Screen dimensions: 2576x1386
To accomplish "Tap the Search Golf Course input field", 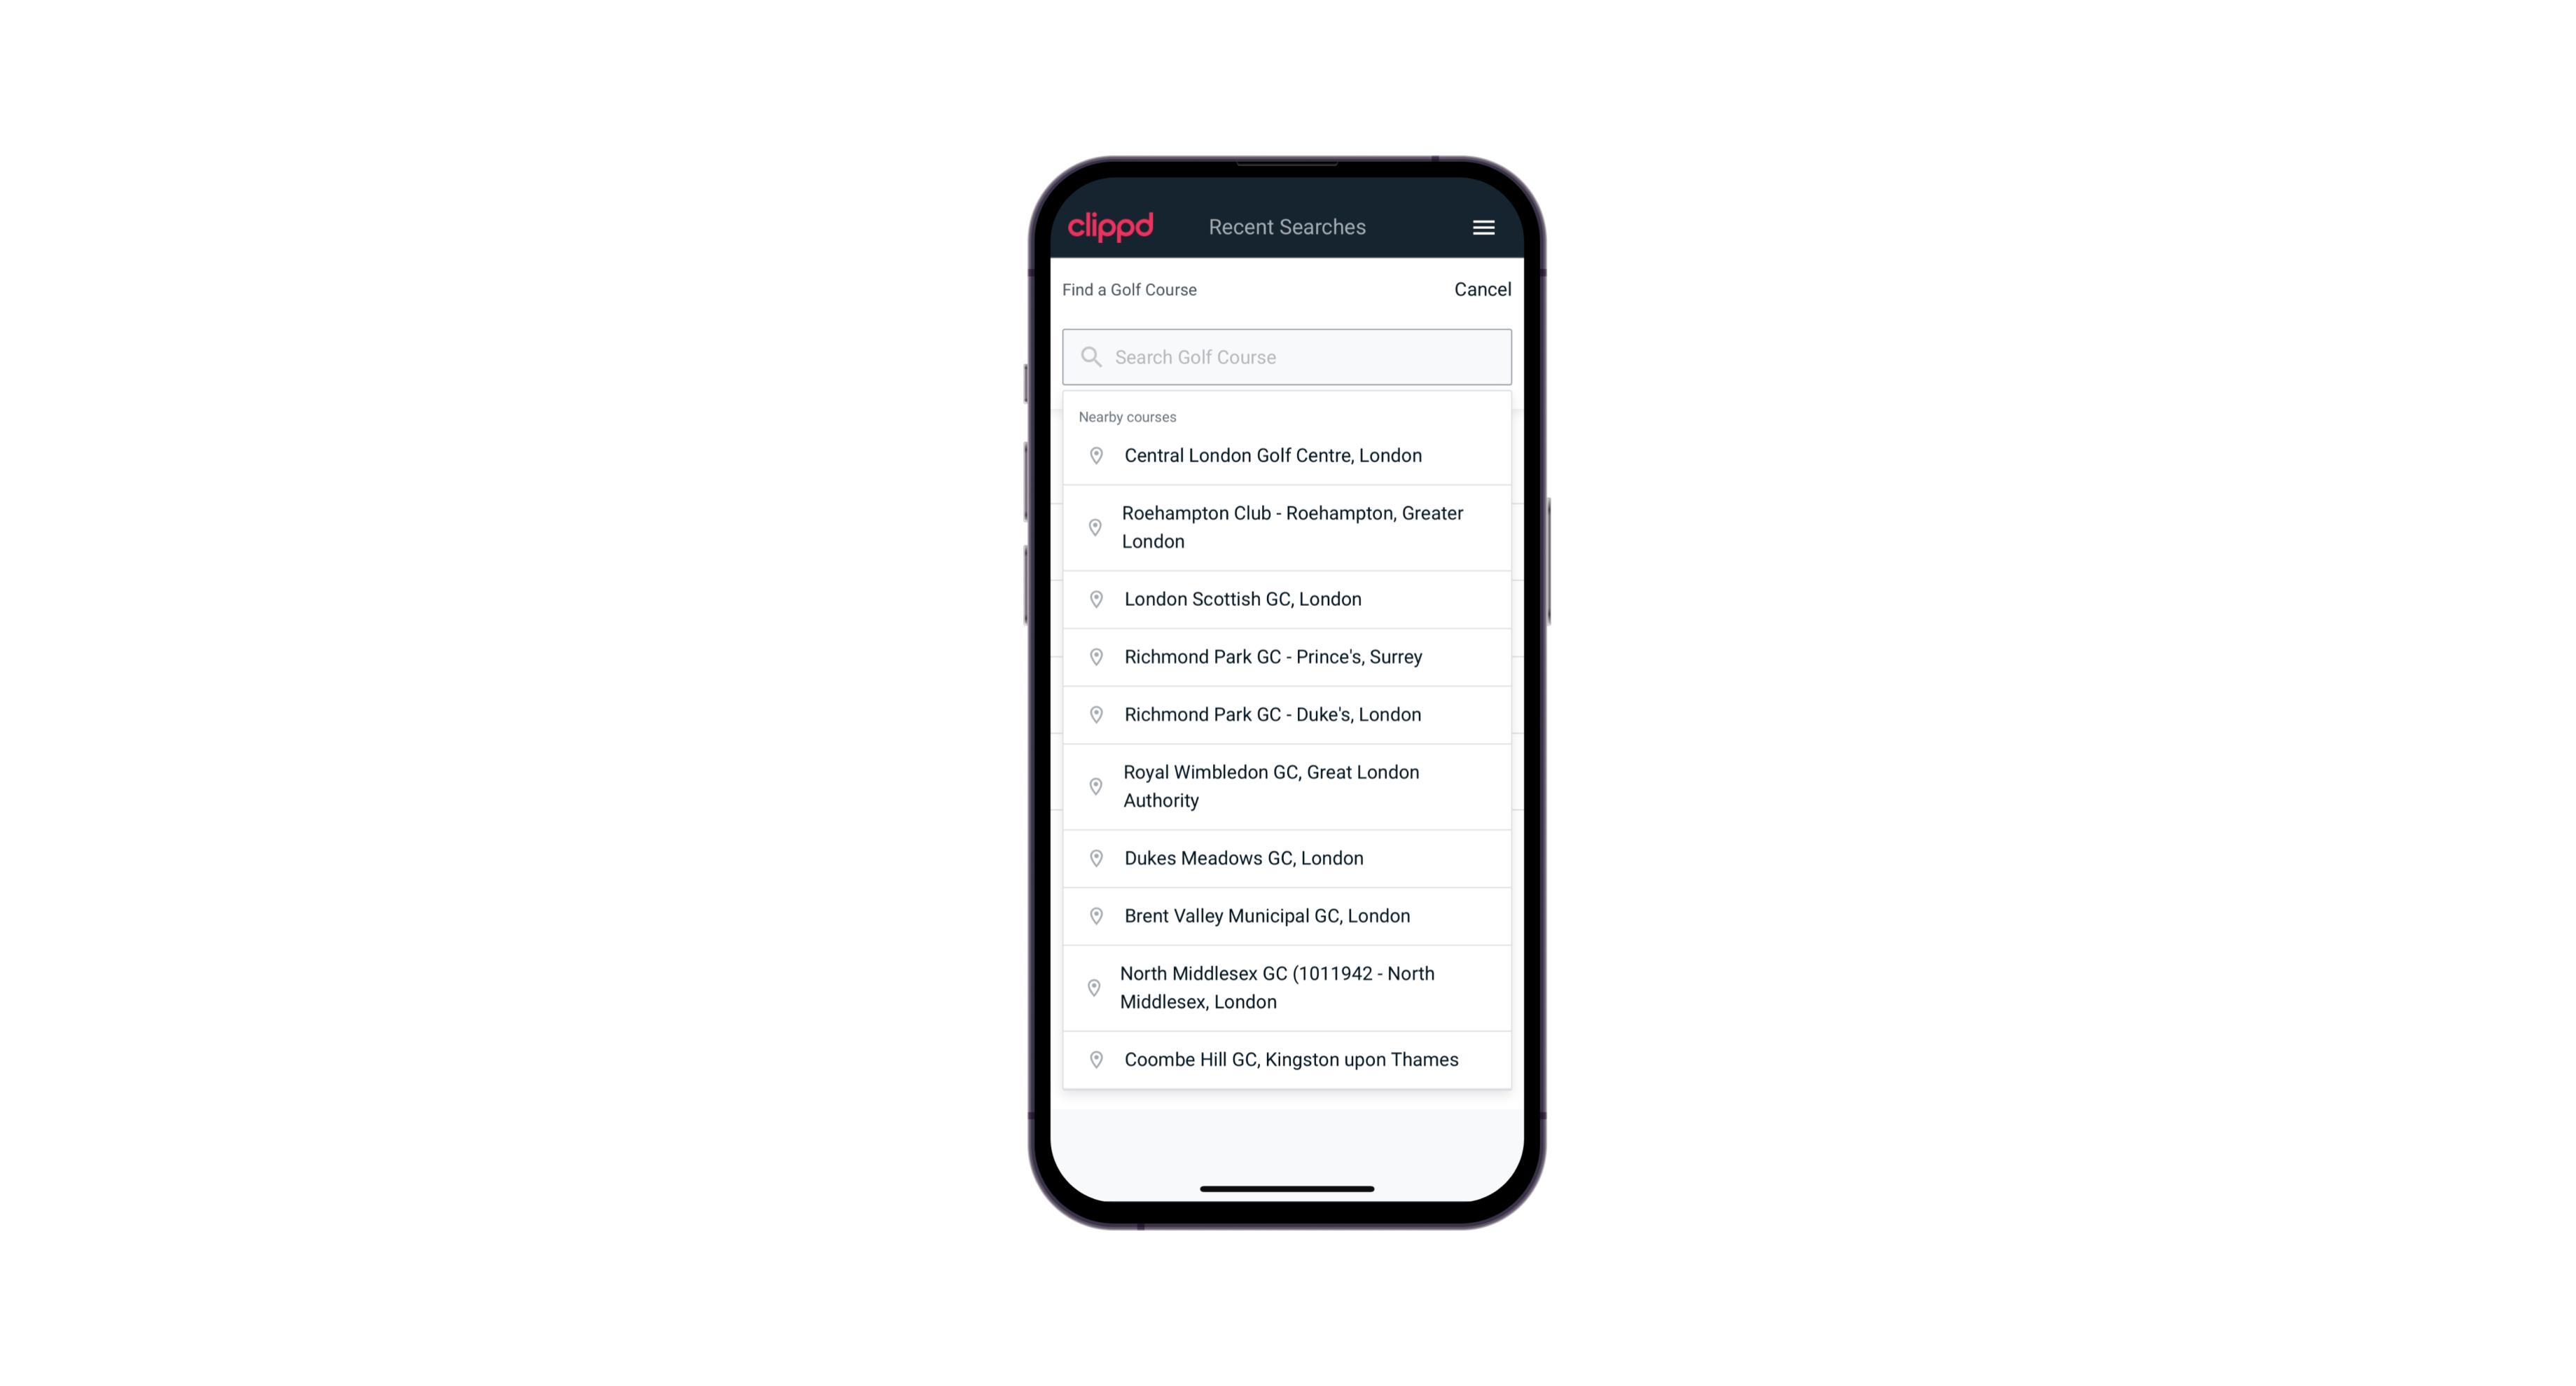I will tap(1287, 355).
